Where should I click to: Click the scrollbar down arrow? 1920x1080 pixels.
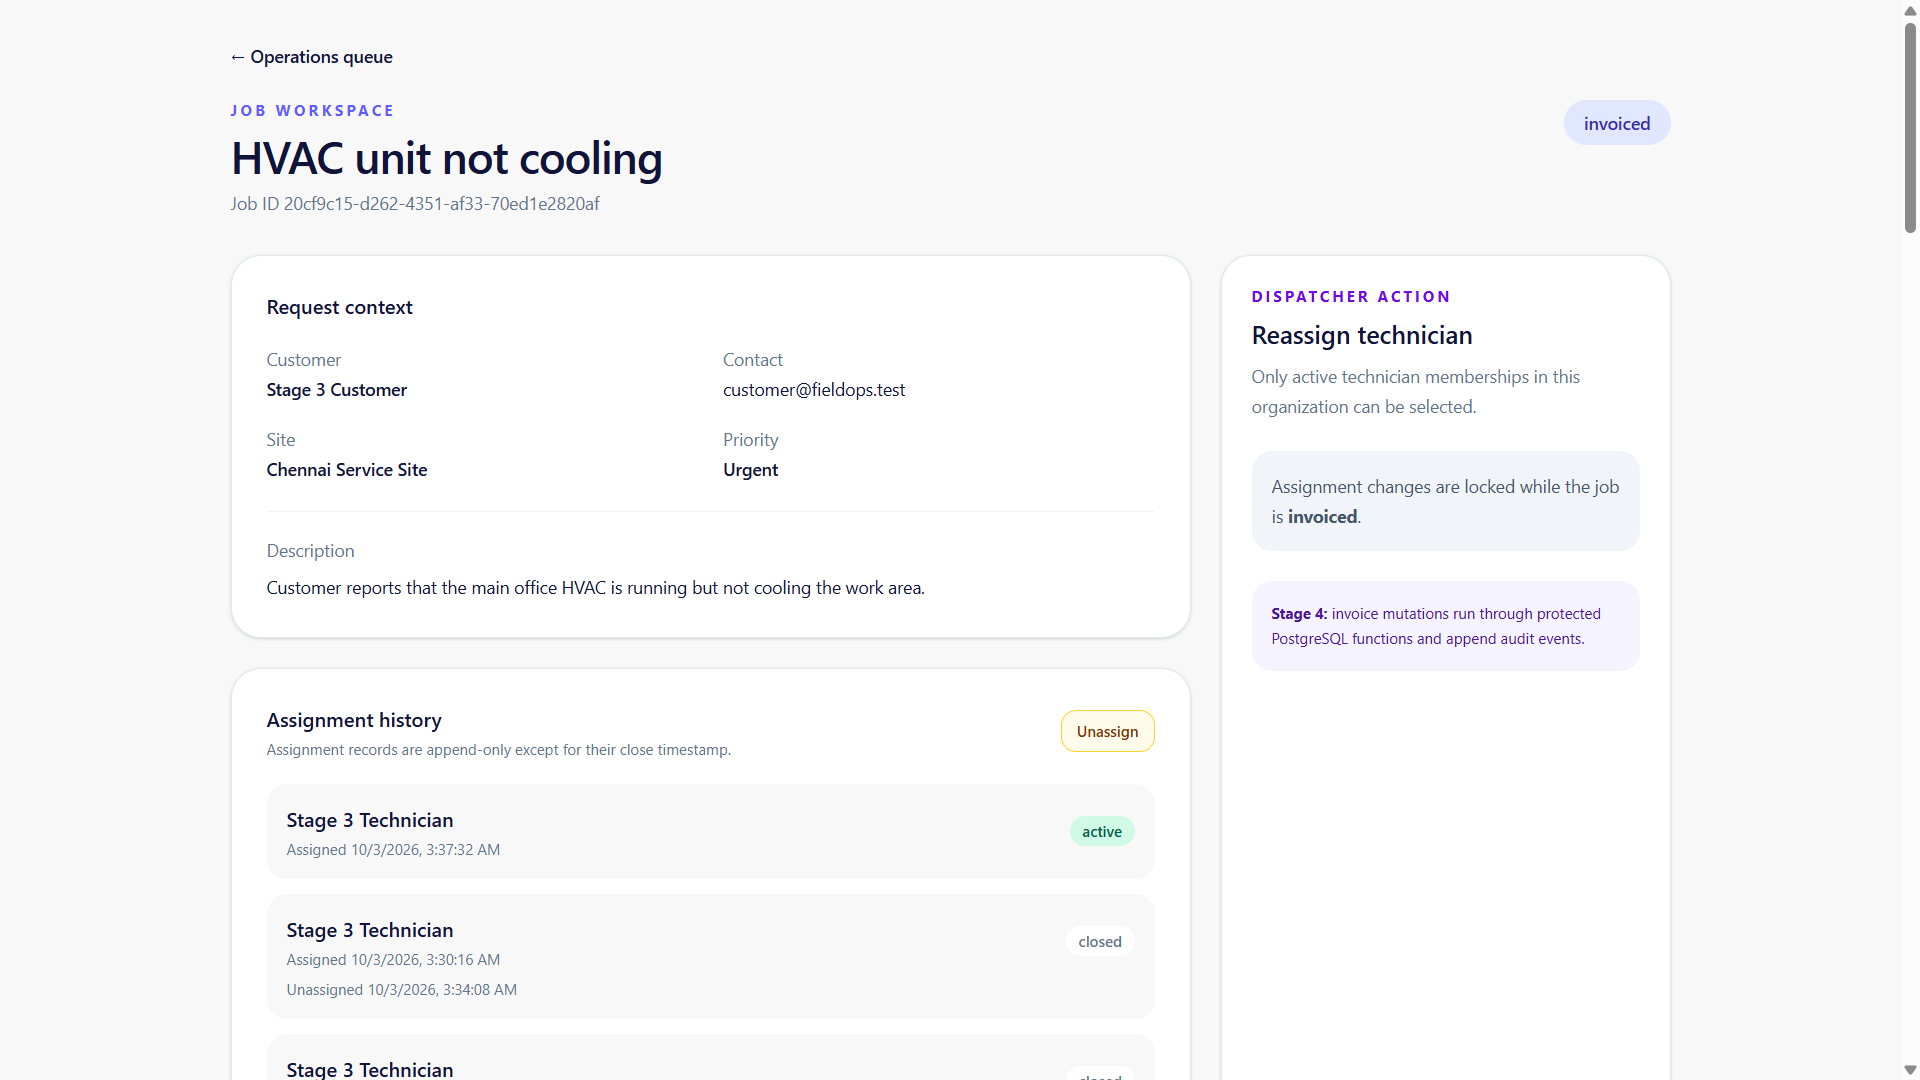[1910, 1070]
